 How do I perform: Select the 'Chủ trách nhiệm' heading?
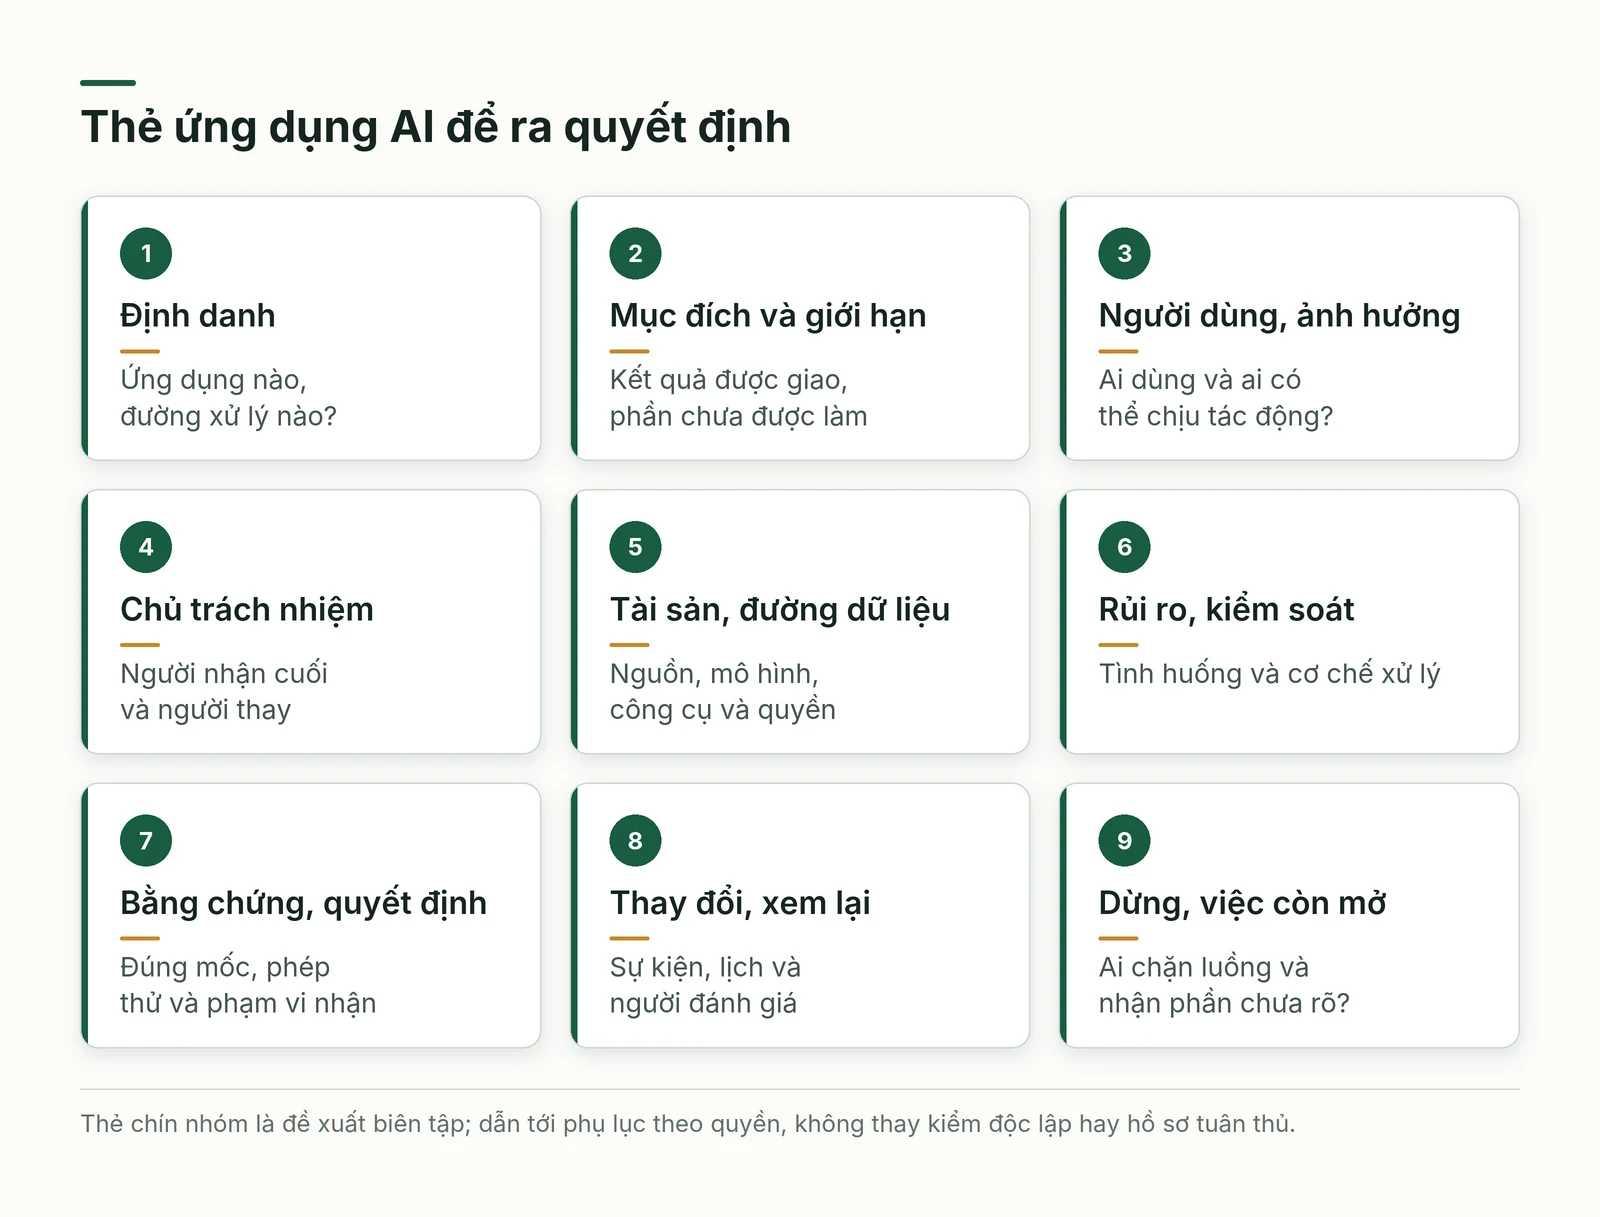(x=247, y=609)
